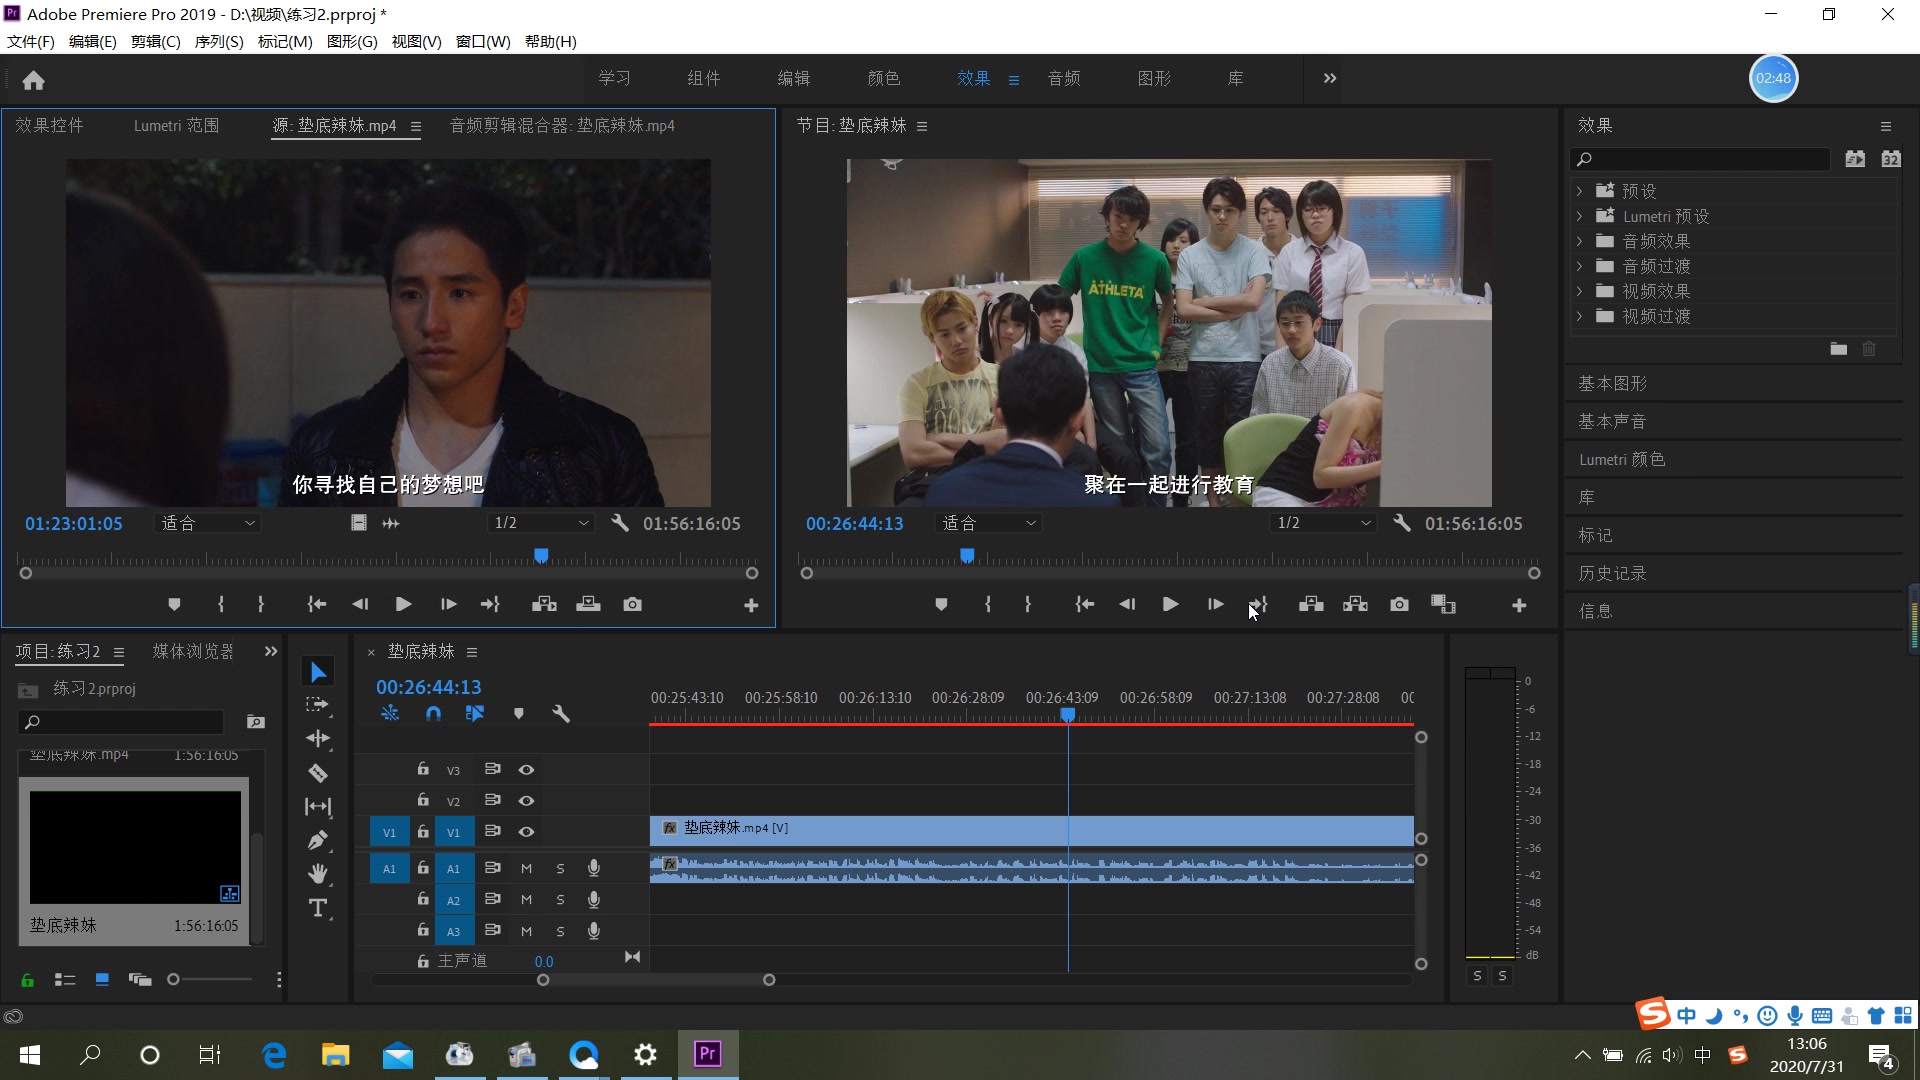Enable voice-over record on A3
Screen dimensions: 1920x1080
pyautogui.click(x=594, y=931)
